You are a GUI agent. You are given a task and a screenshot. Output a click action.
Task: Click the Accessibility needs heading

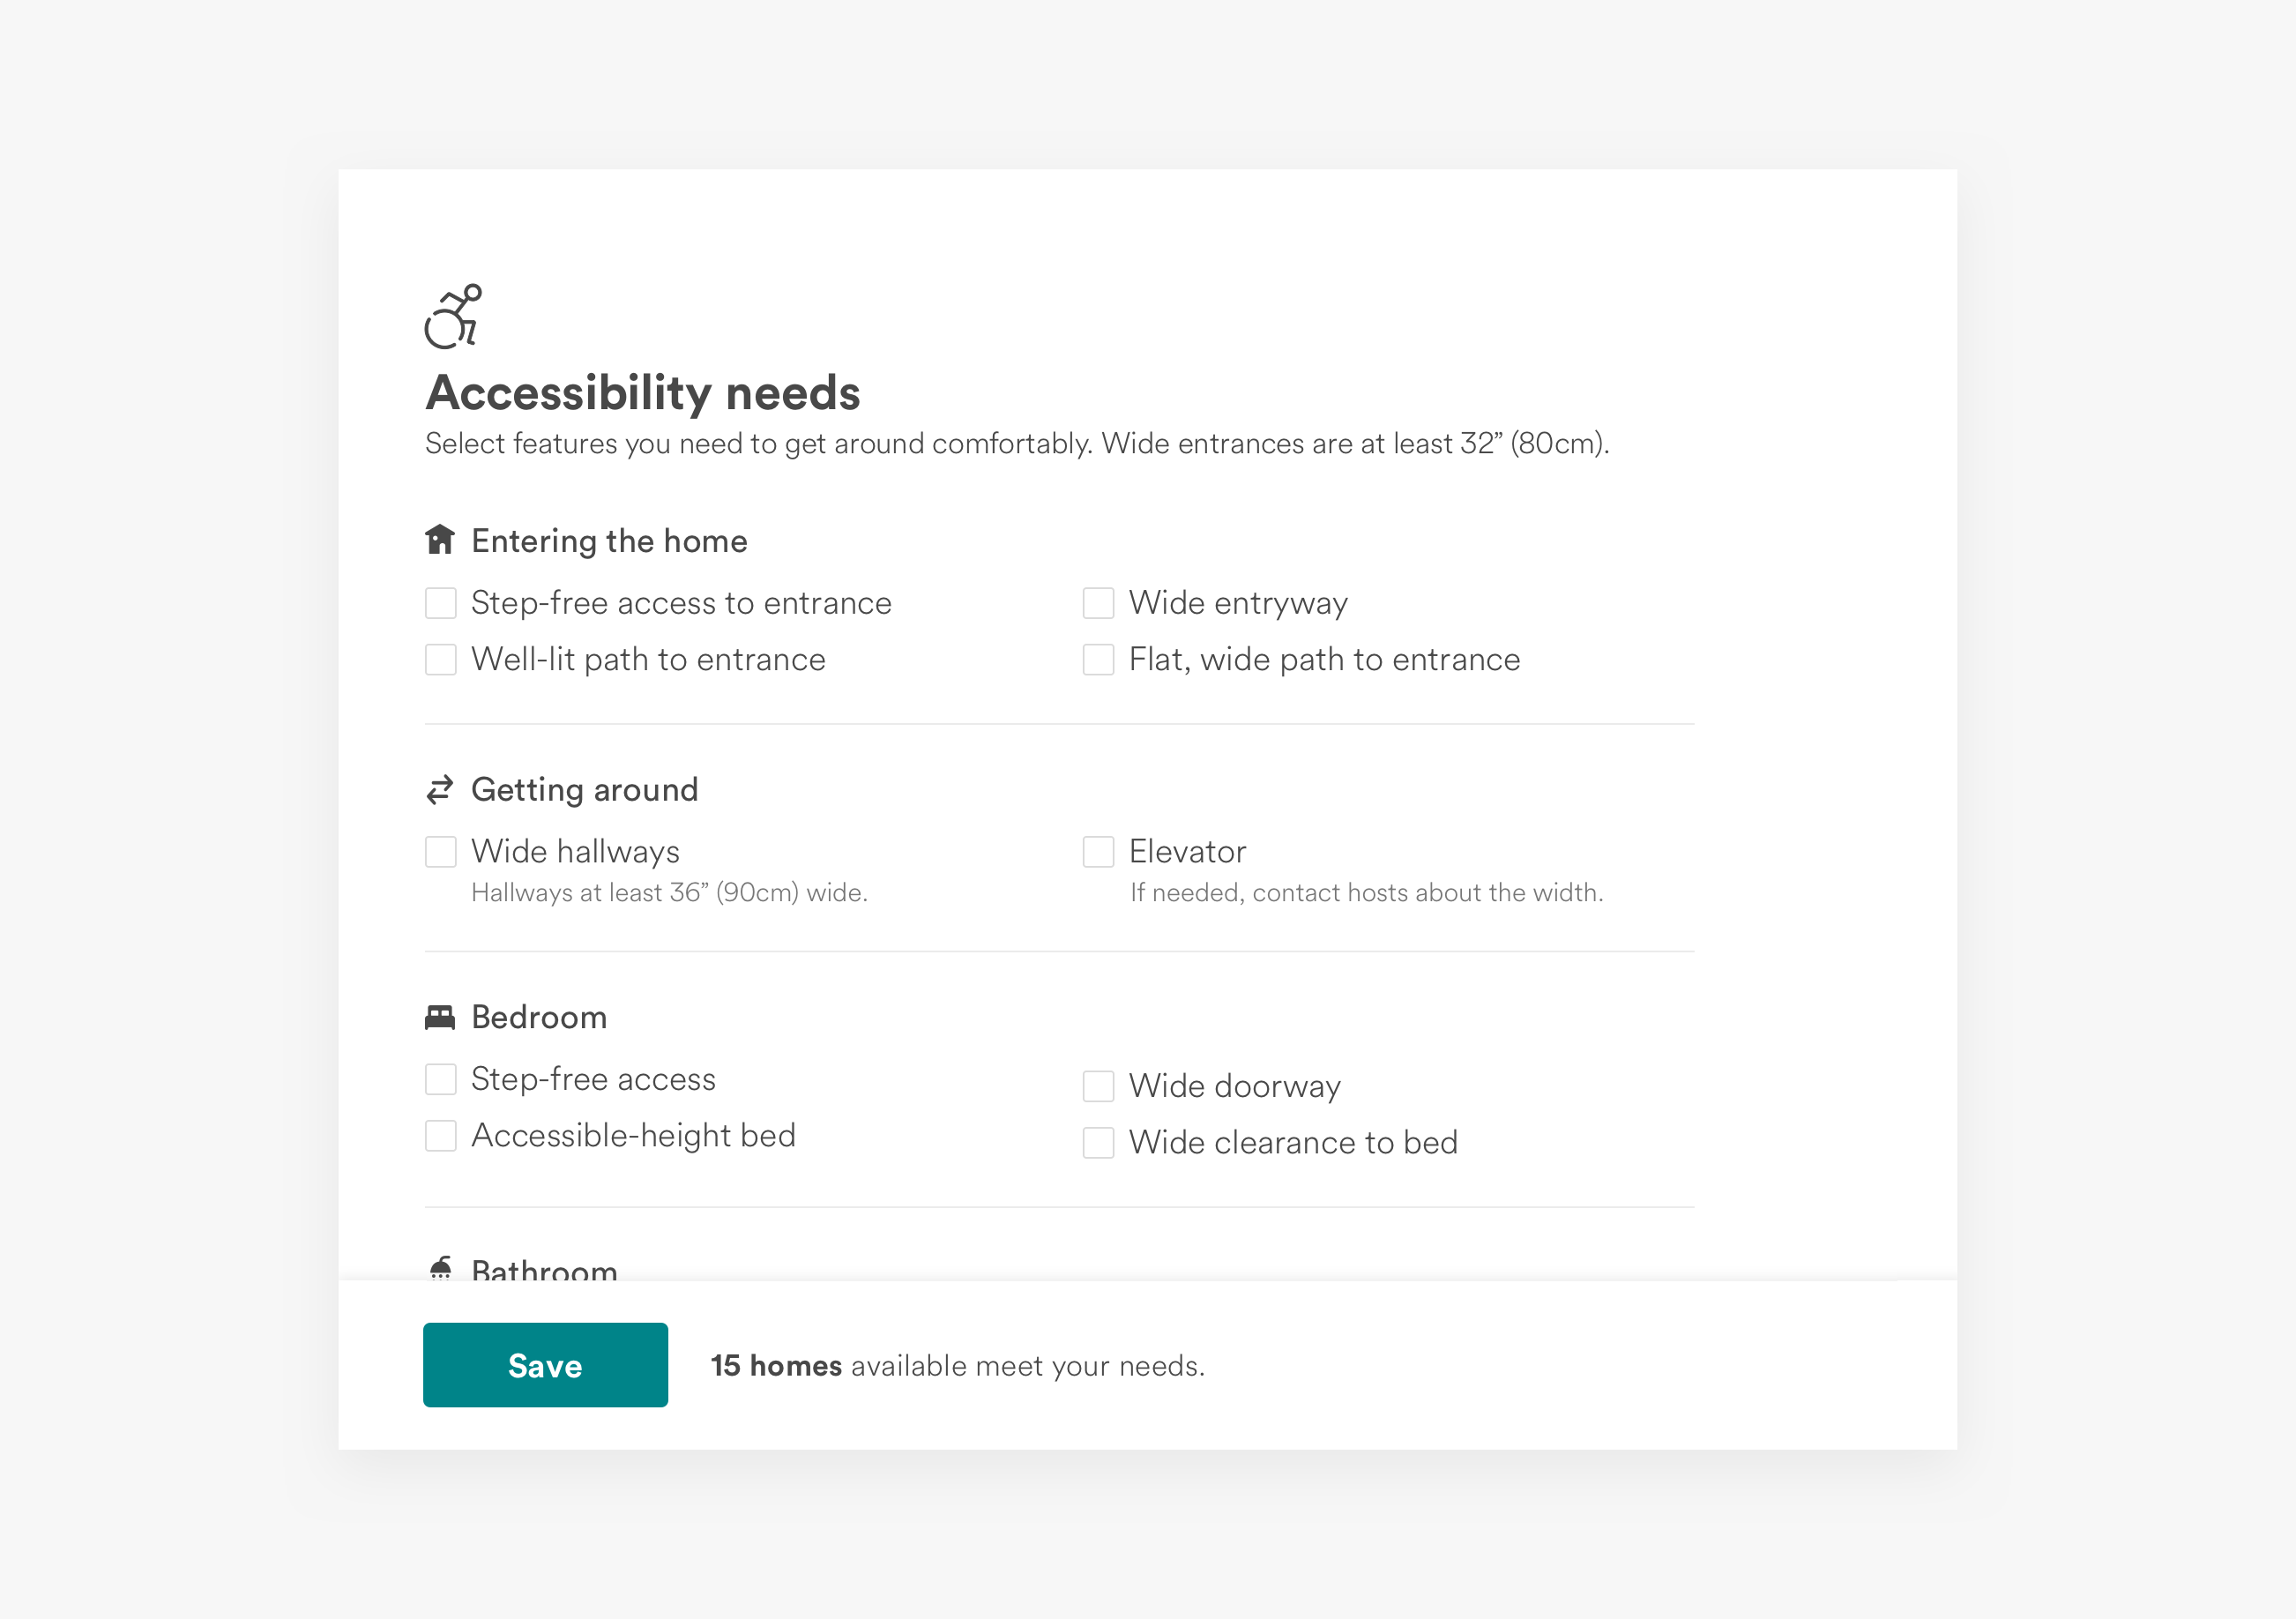point(643,392)
